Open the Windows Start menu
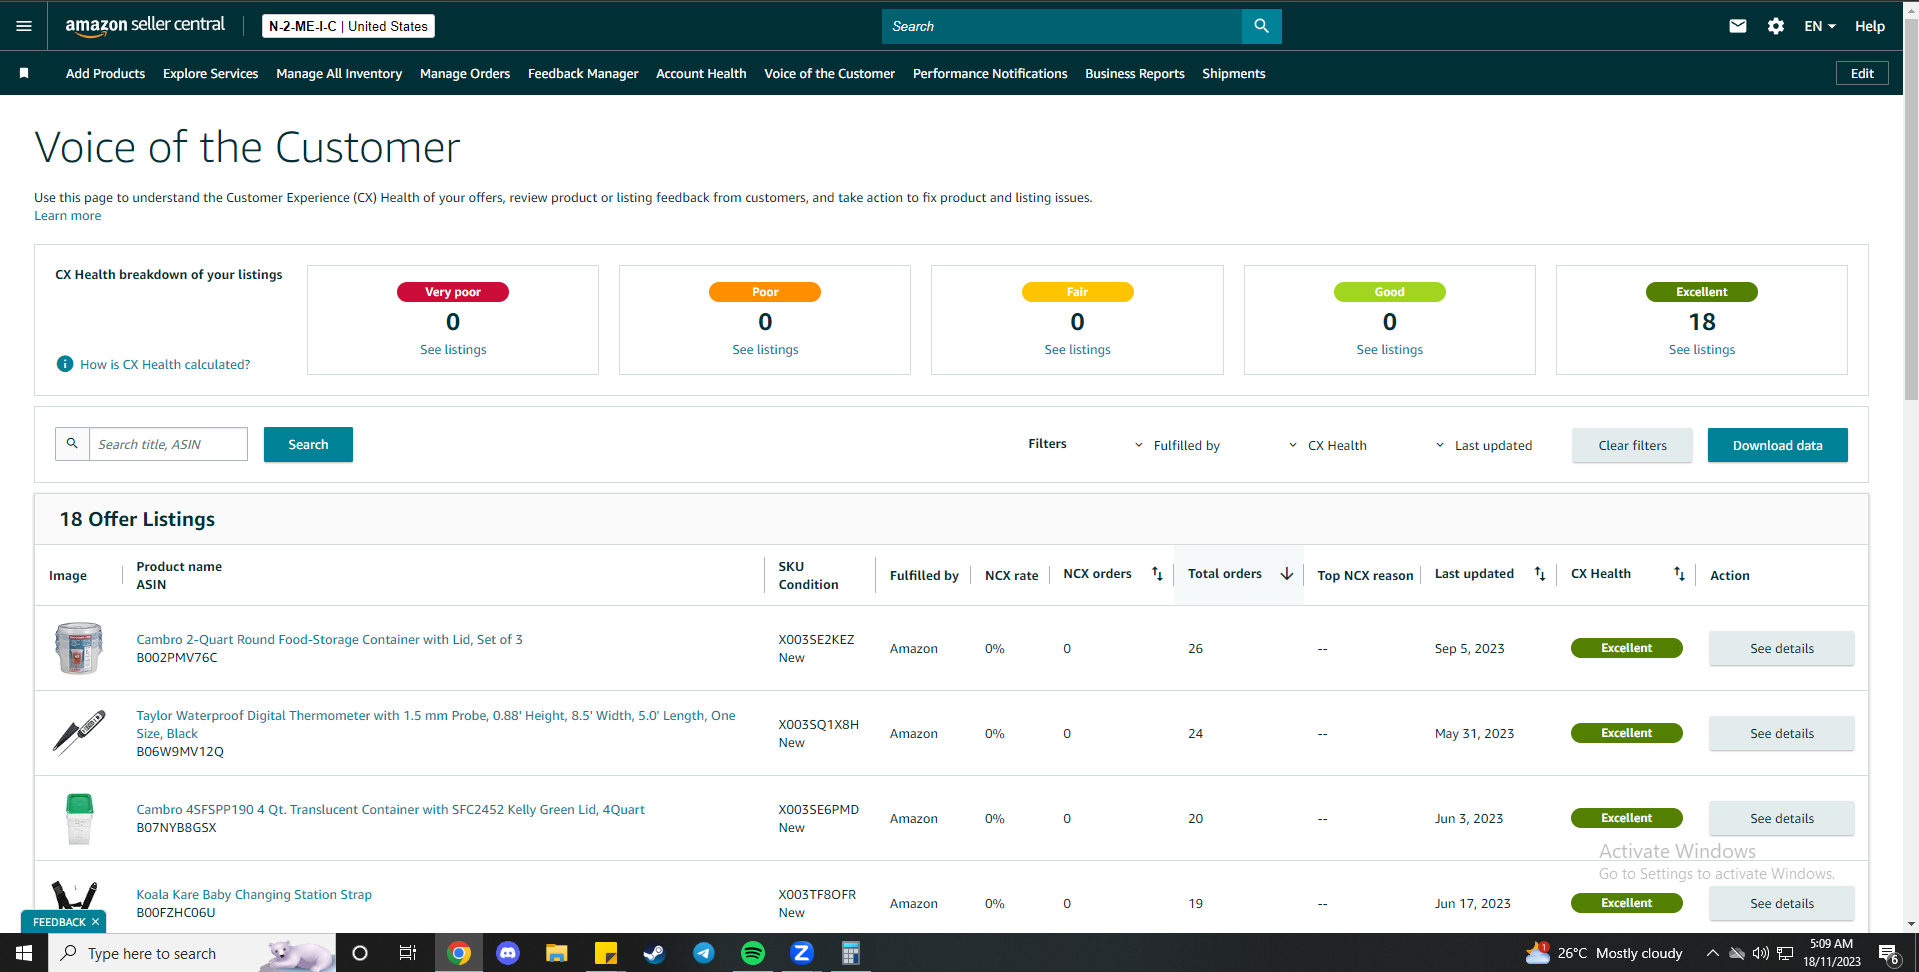This screenshot has width=1919, height=972. point(24,953)
